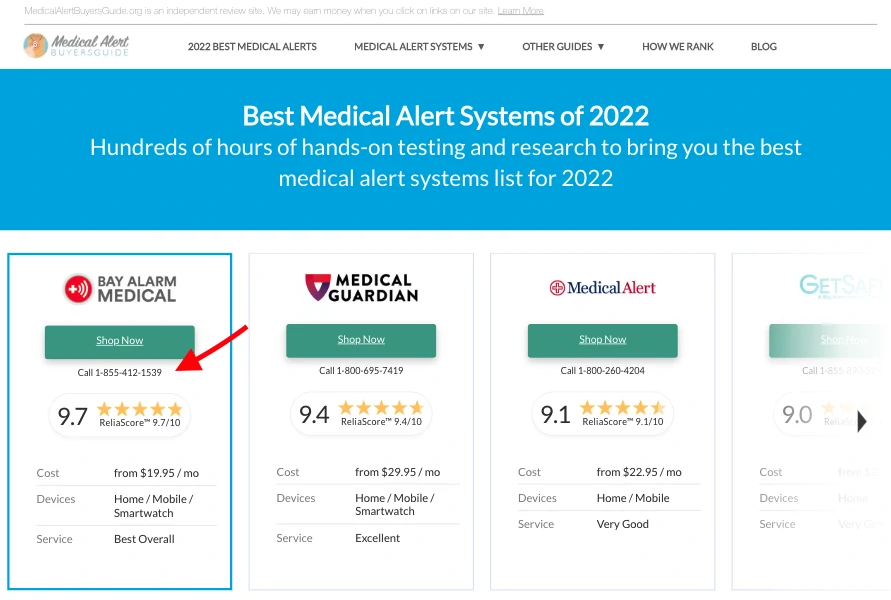Click Bay Alarm phone number 1-855-412-1539

[x=120, y=373]
